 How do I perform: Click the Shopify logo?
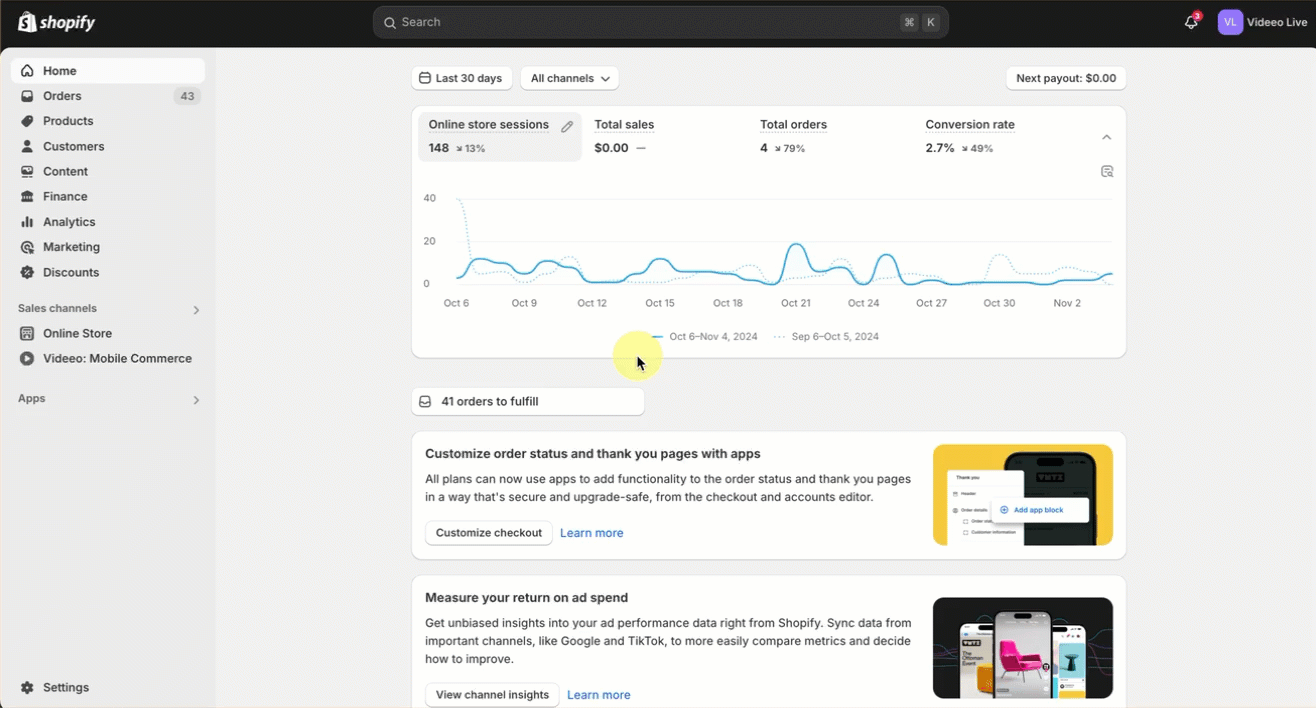coord(56,22)
